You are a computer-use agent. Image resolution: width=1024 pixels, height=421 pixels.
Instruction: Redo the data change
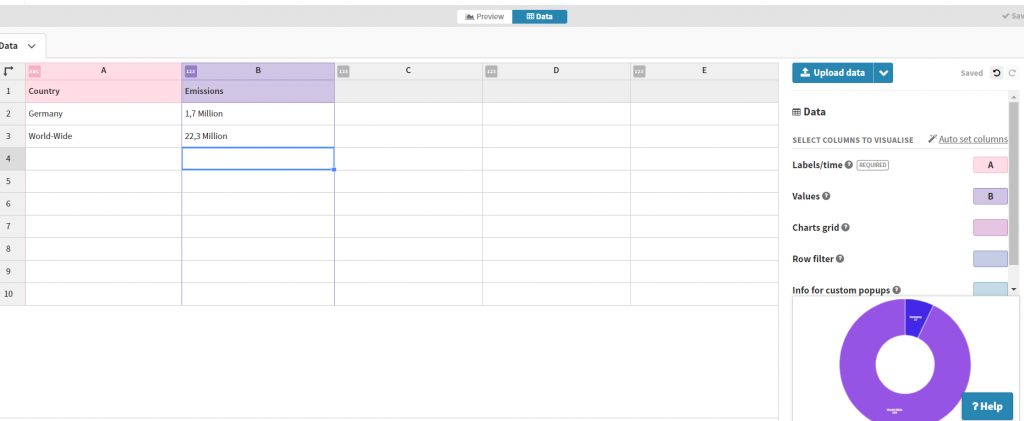pyautogui.click(x=1012, y=73)
